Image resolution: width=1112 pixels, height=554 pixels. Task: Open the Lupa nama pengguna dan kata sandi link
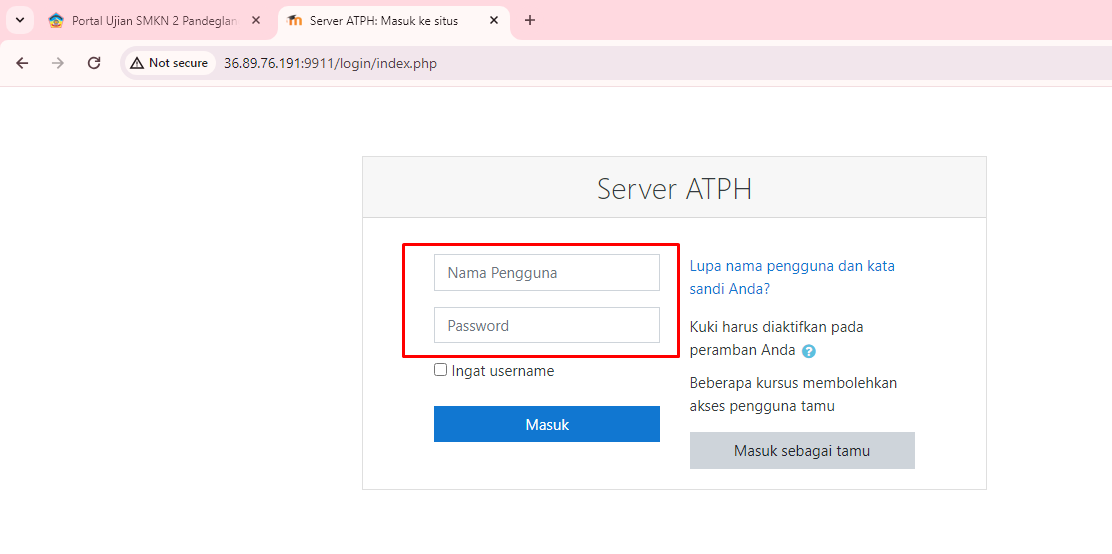(x=792, y=277)
